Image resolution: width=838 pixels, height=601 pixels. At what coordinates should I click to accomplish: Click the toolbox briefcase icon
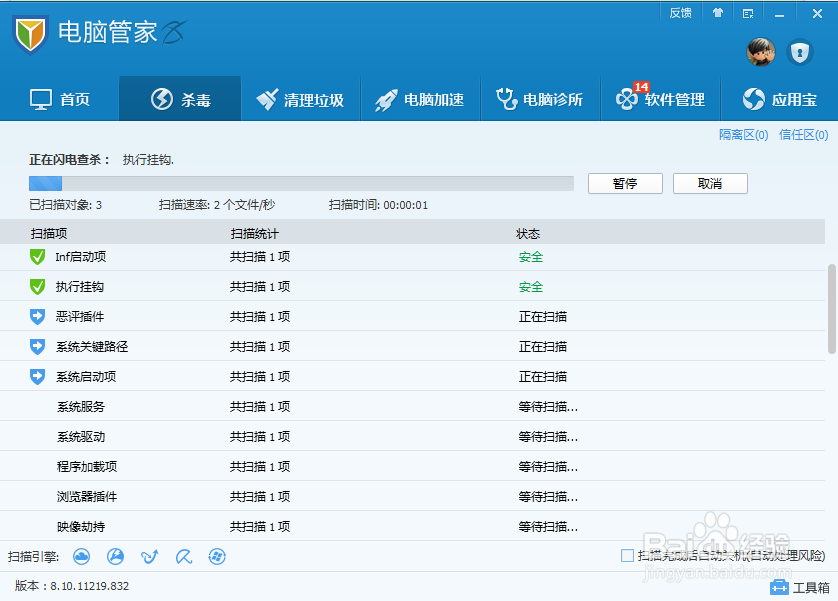[779, 587]
